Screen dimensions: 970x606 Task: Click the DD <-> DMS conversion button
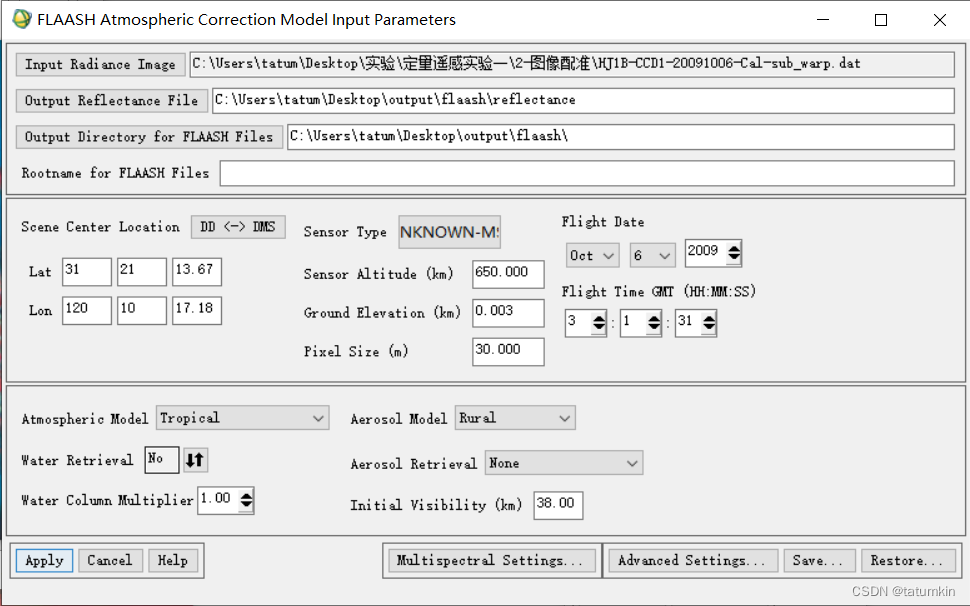click(x=238, y=227)
